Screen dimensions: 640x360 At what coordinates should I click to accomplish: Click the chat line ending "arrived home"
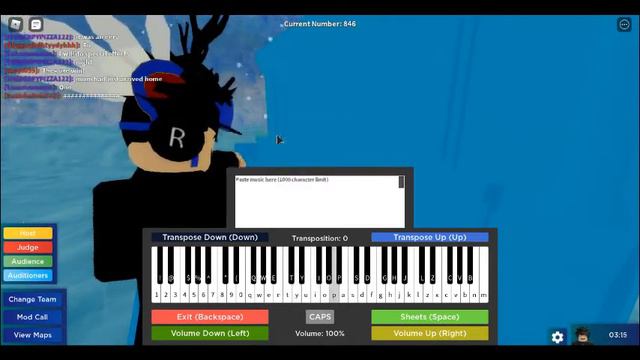coord(84,79)
